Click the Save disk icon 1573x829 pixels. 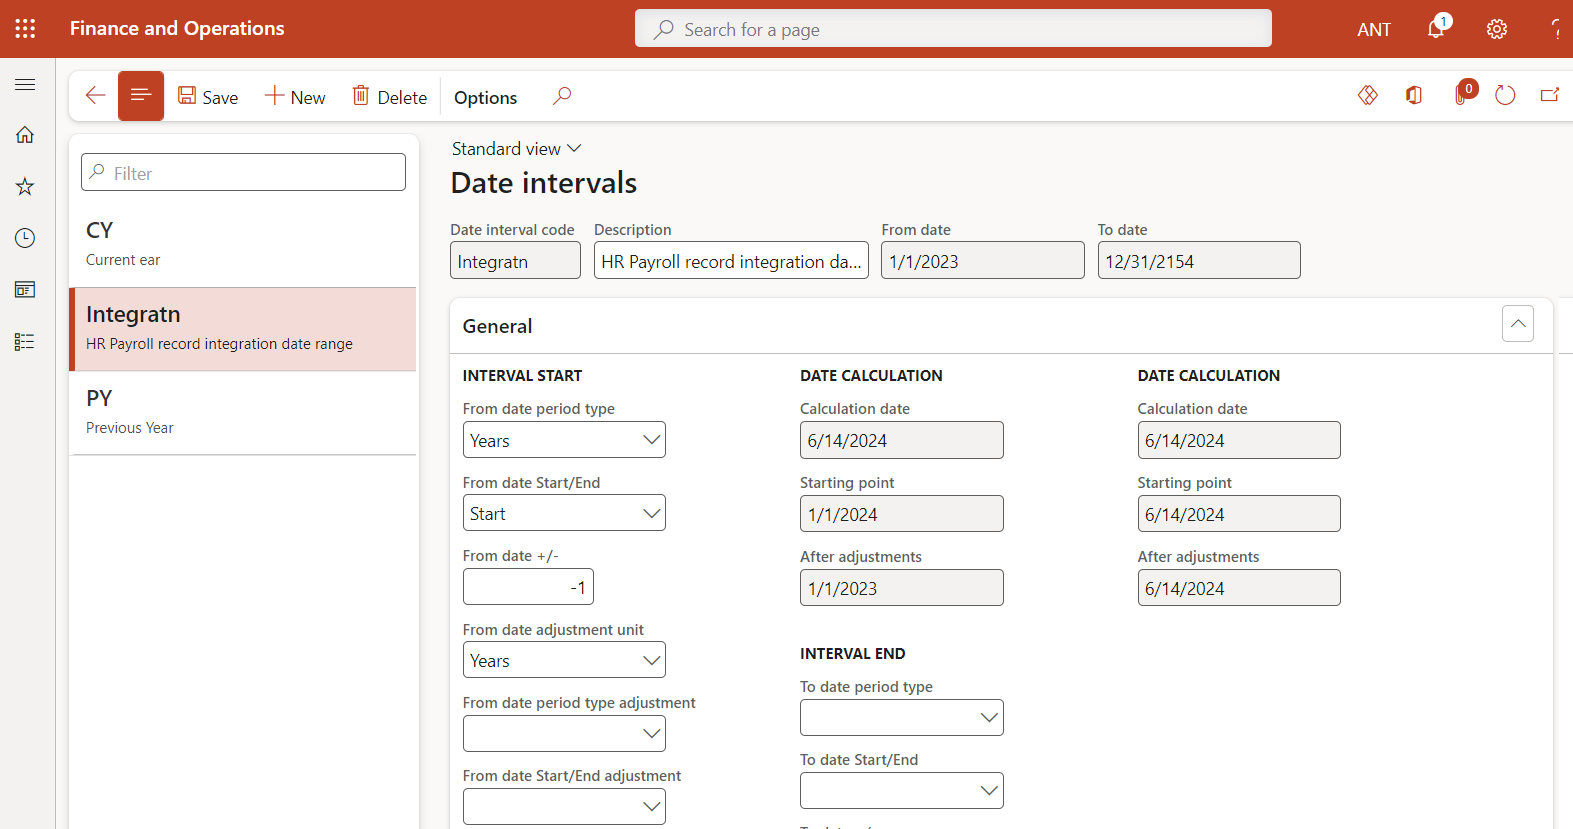tap(187, 95)
